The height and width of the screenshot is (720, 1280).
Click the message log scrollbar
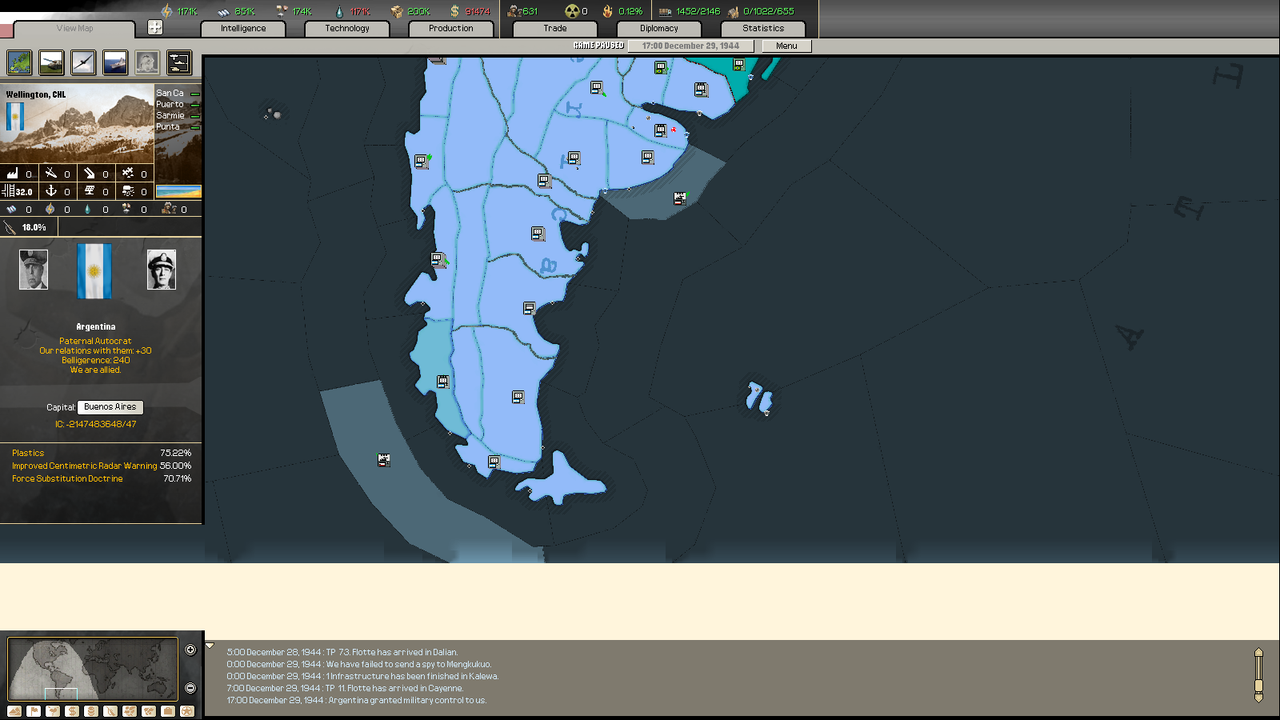tap(1259, 675)
